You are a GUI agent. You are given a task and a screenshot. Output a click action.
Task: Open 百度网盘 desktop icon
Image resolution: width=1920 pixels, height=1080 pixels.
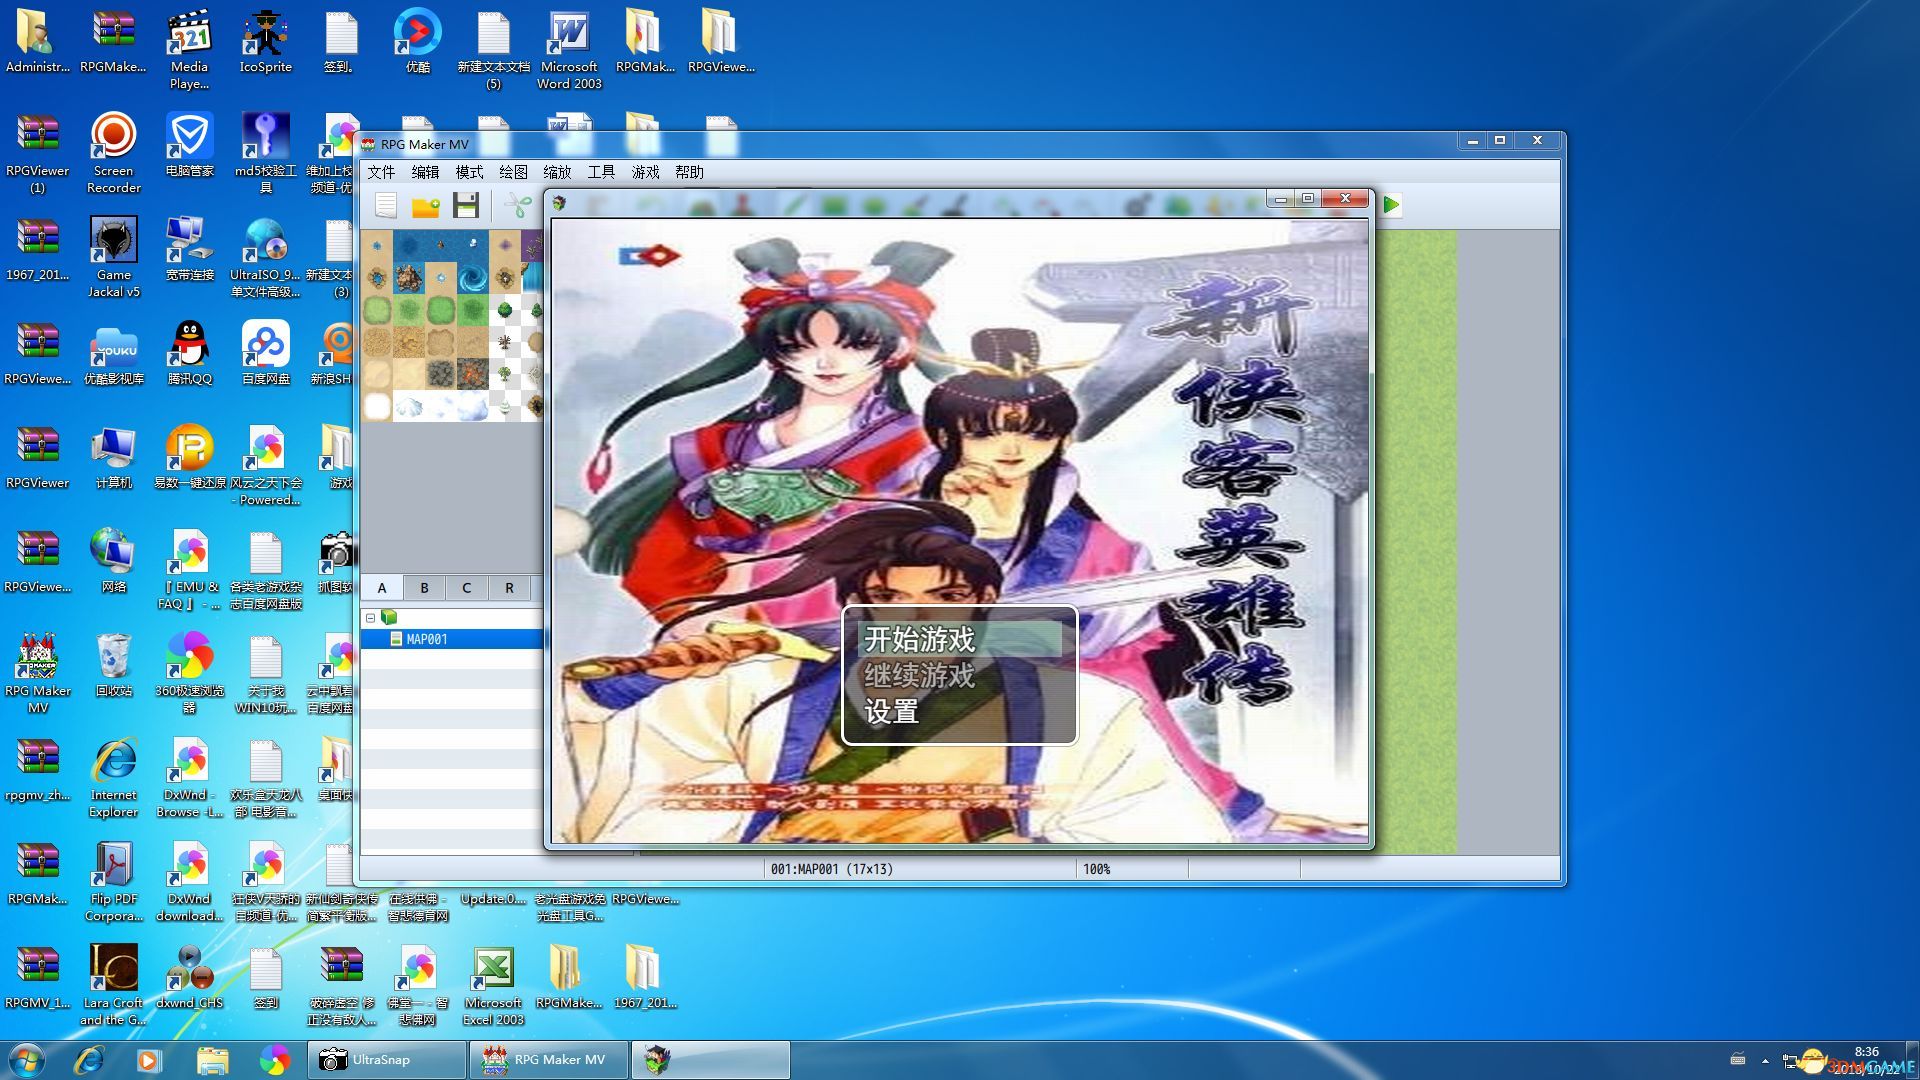[266, 353]
